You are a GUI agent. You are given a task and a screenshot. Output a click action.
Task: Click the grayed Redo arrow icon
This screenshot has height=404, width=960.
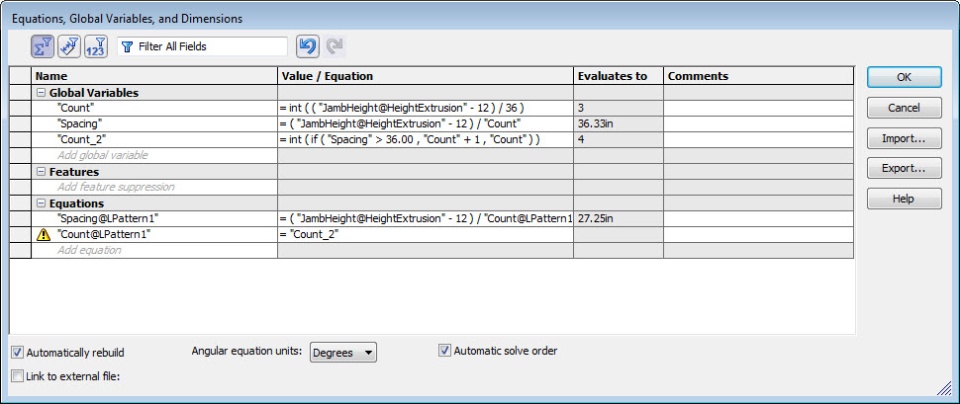coord(334,47)
